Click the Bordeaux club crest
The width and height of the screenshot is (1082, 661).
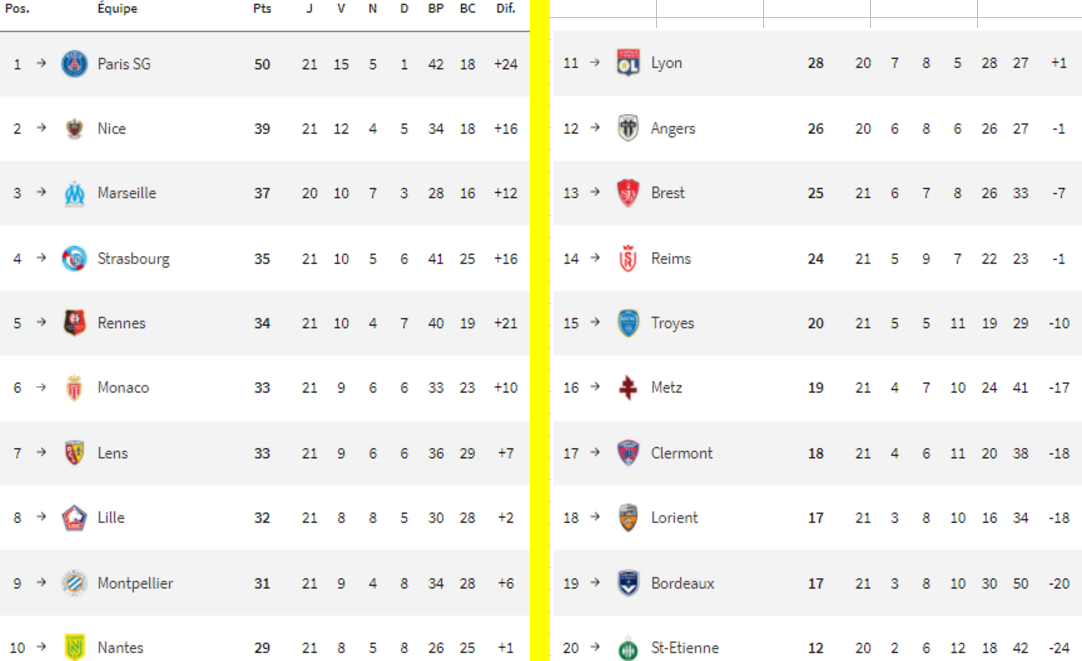(x=628, y=583)
